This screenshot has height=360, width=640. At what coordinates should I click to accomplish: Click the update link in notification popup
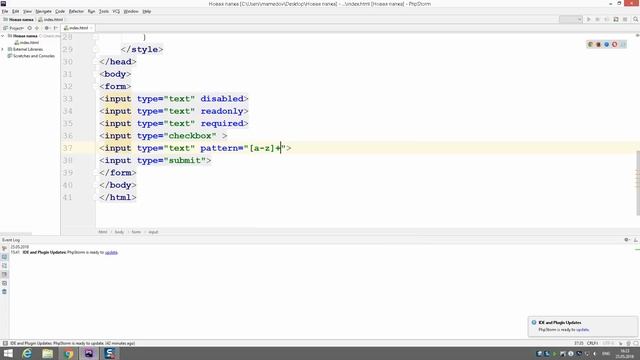[x=582, y=329]
